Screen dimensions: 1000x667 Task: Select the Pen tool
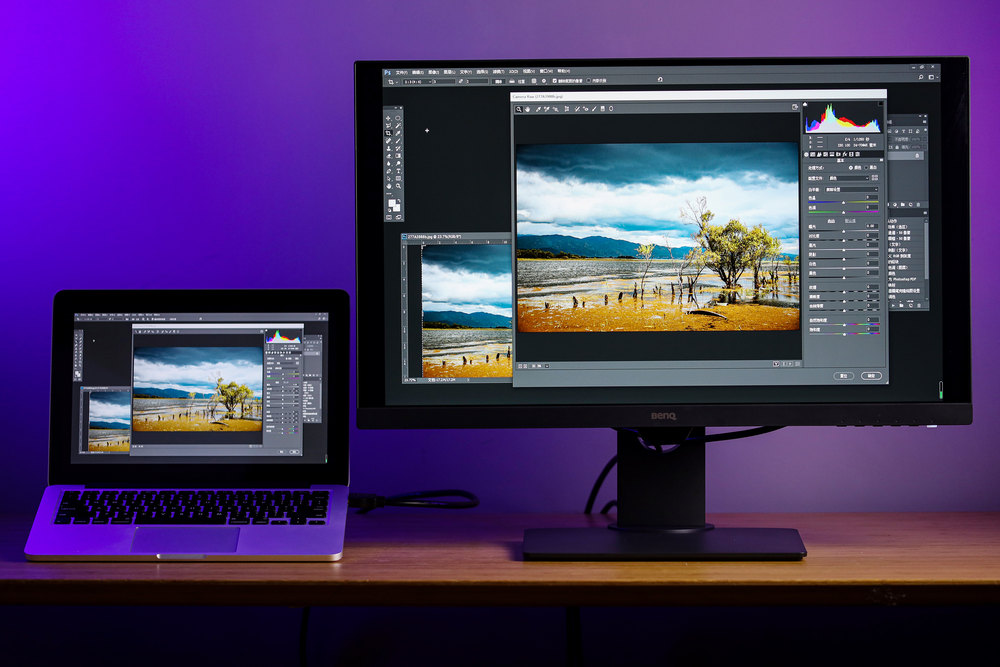pyautogui.click(x=388, y=172)
